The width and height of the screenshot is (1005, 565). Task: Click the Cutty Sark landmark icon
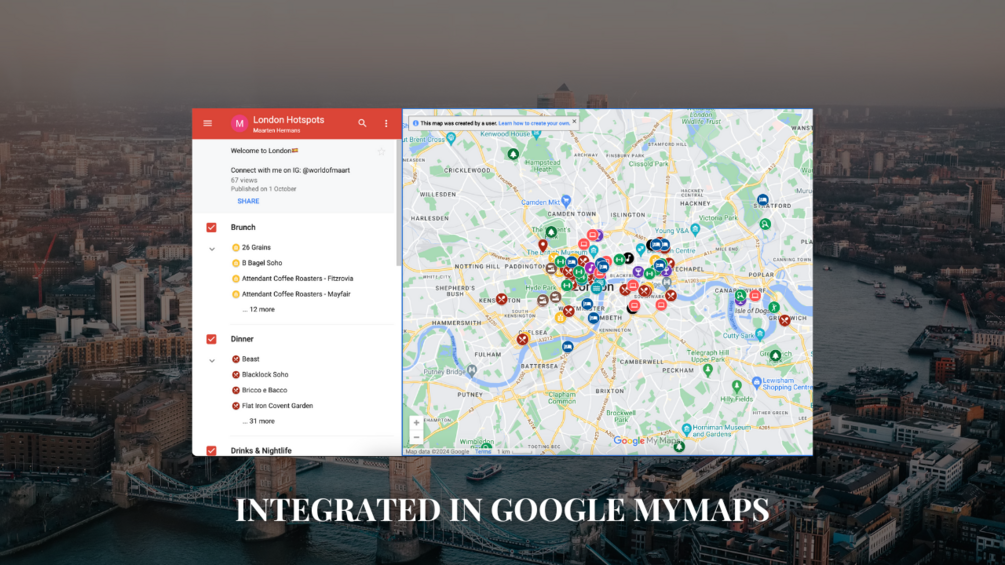(760, 334)
